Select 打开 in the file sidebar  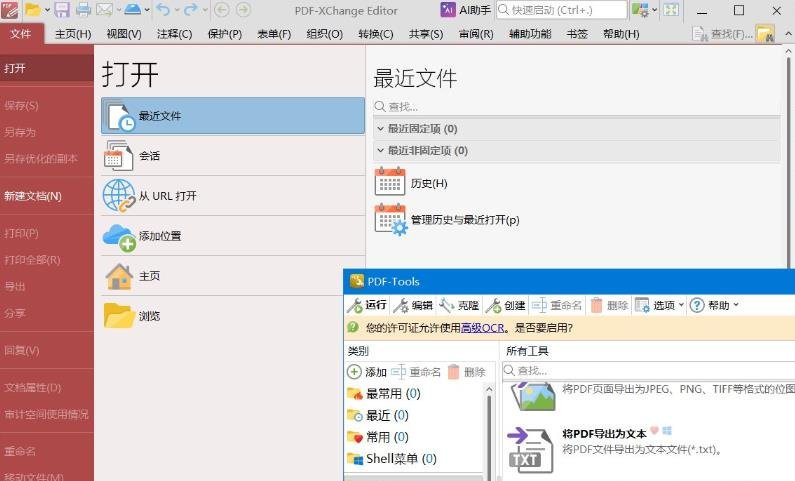click(47, 68)
